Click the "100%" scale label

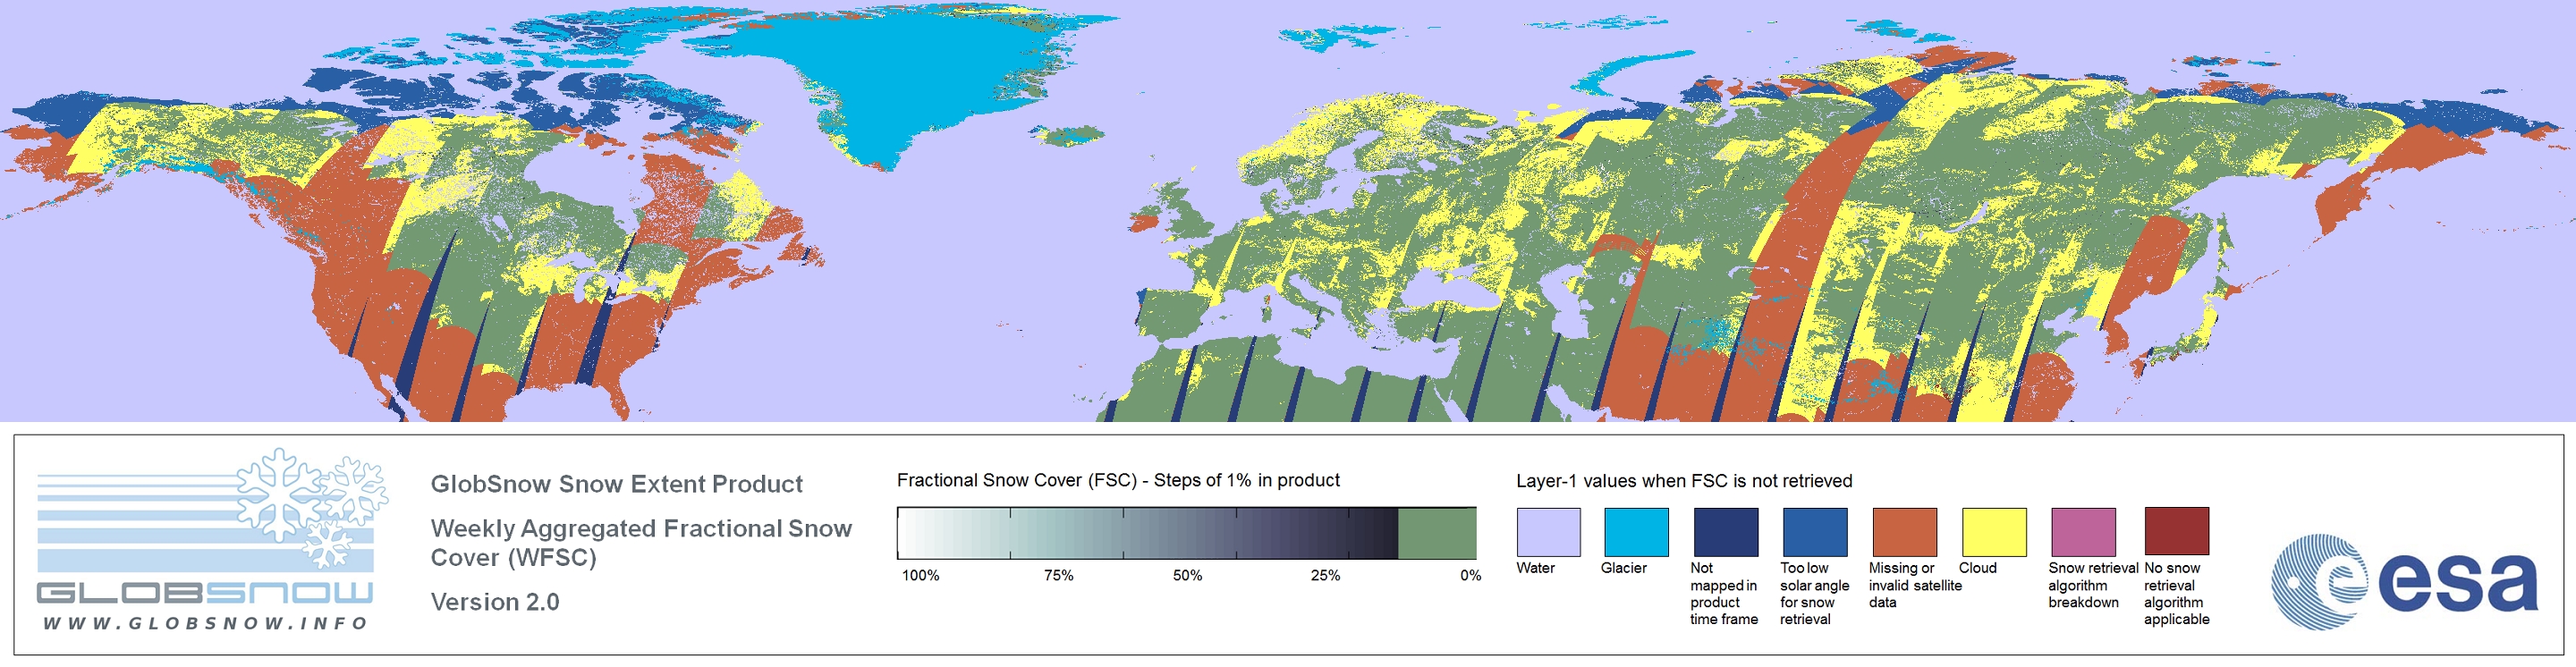tap(920, 575)
